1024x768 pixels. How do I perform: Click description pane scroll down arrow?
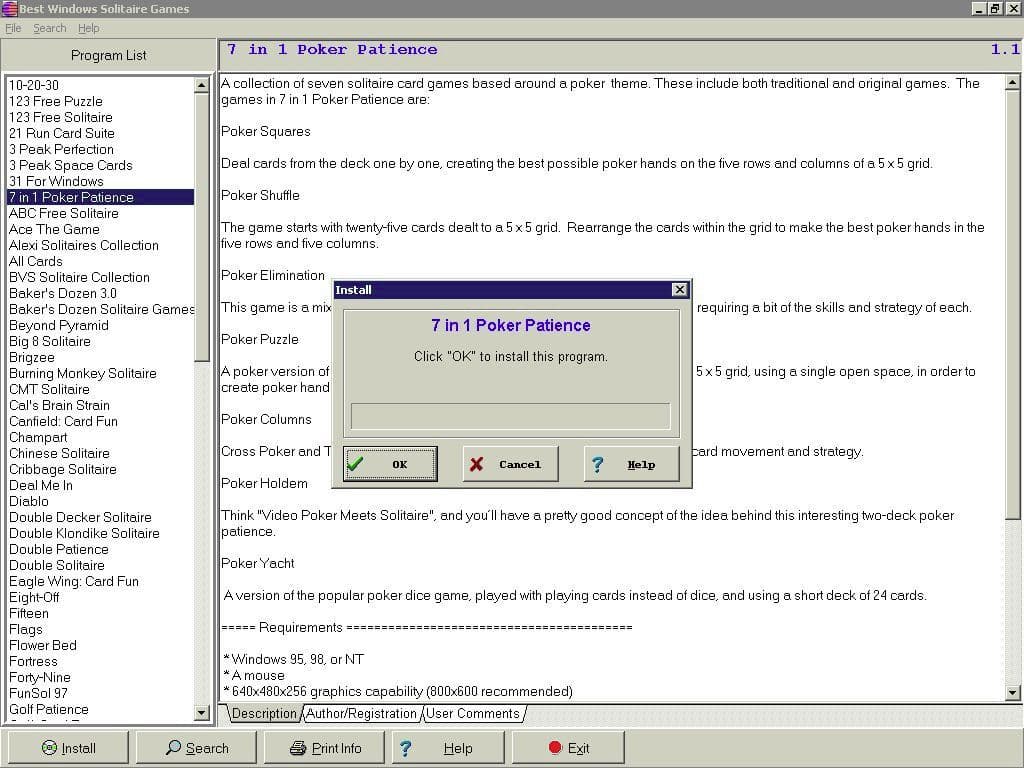coord(1012,692)
